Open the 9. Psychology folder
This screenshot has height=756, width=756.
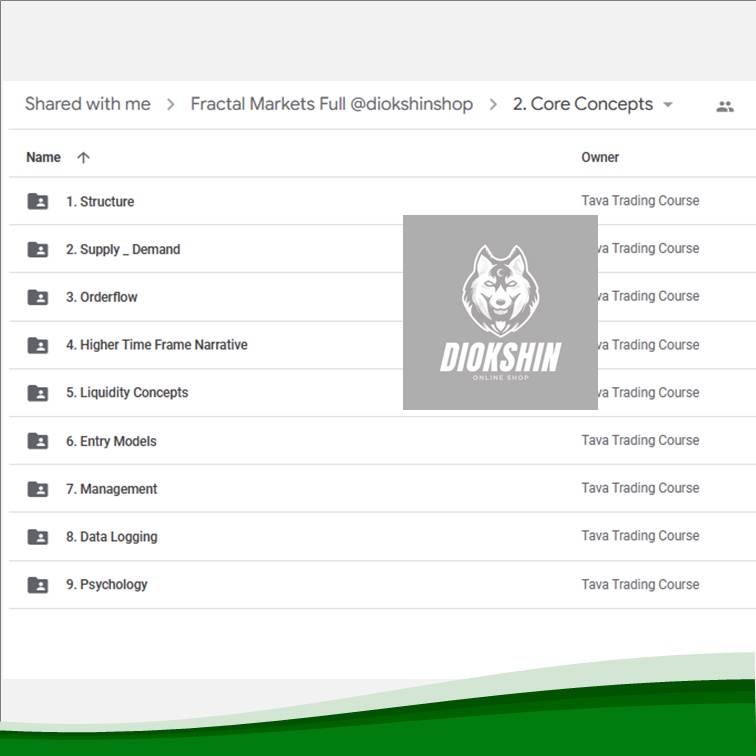[106, 585]
